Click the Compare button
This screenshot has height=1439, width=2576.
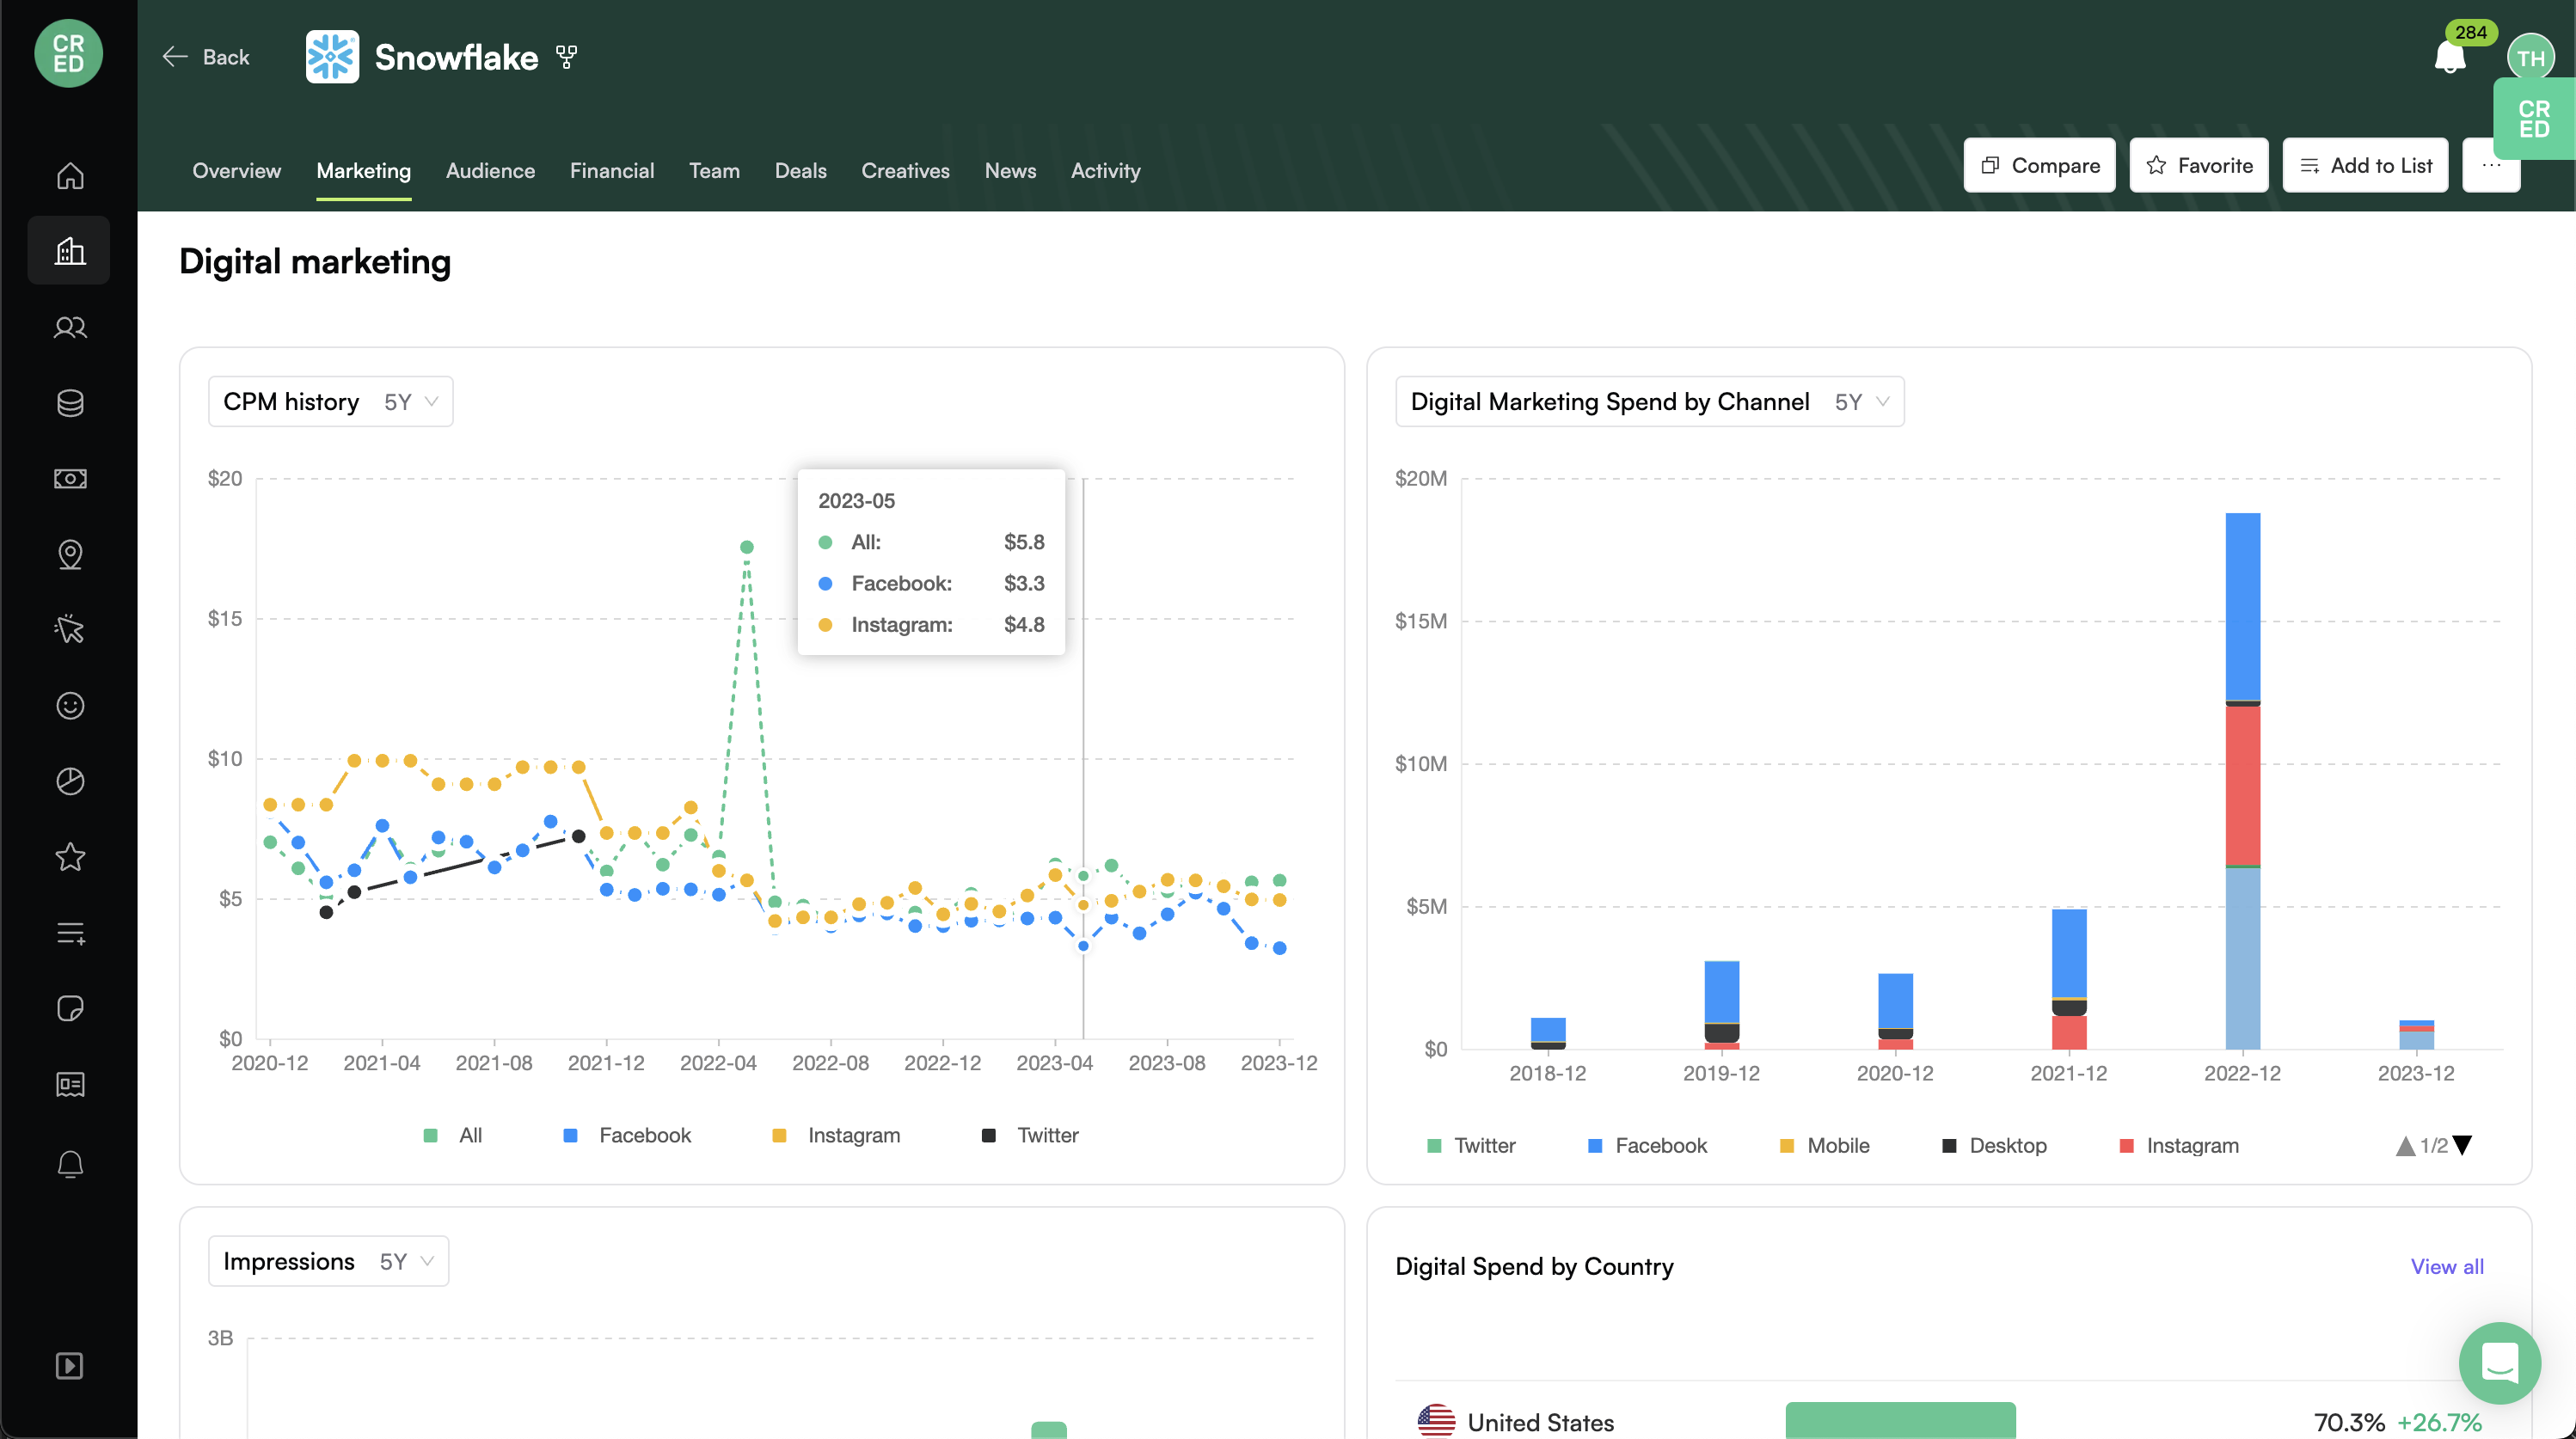pyautogui.click(x=2040, y=166)
